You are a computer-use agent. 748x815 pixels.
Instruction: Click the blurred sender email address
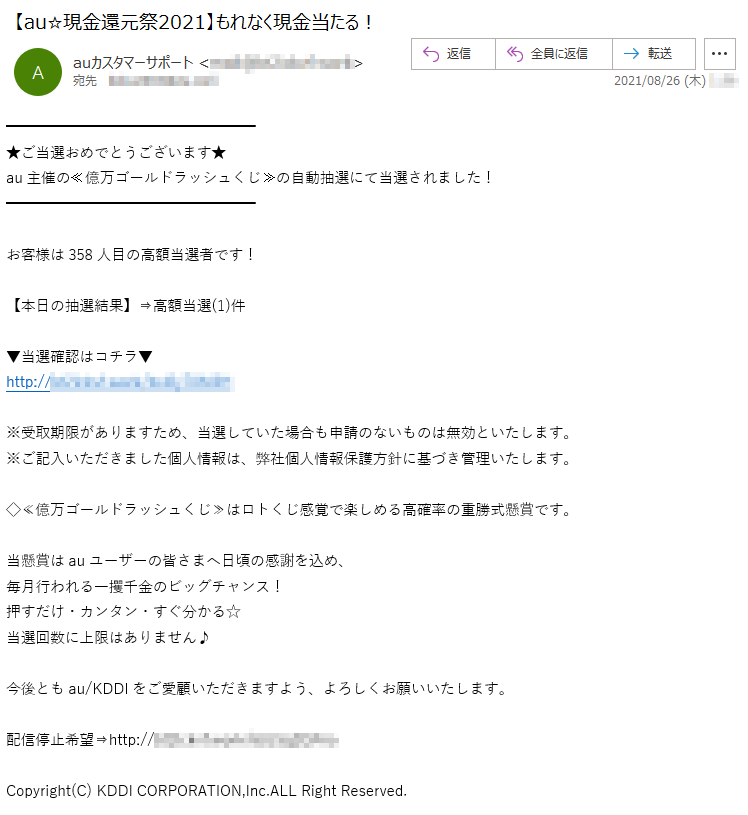[x=281, y=63]
